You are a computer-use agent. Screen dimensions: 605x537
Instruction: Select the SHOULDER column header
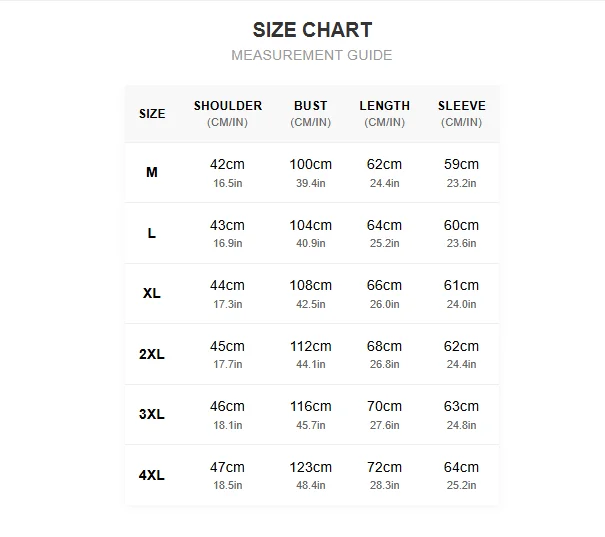228,113
